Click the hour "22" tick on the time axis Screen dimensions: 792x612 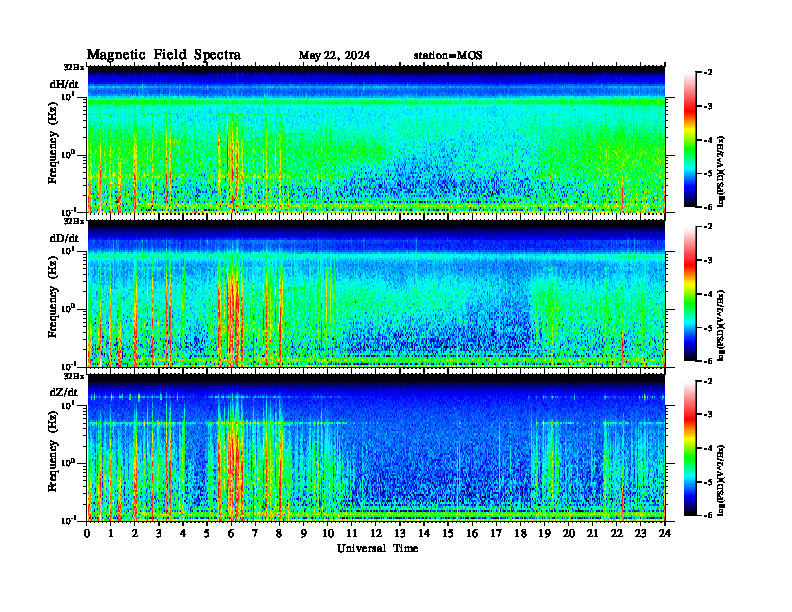tap(617, 534)
